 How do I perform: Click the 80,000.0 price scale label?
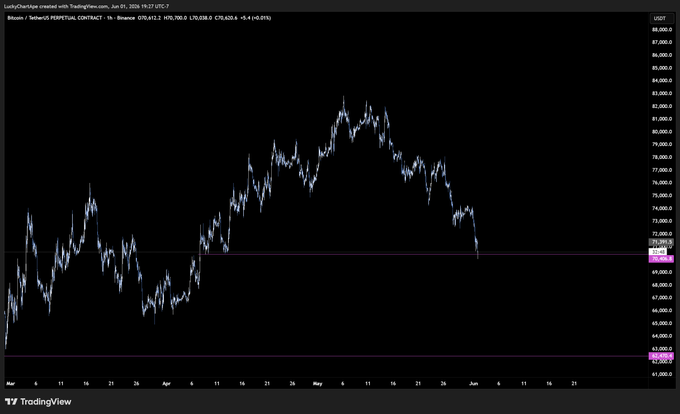click(662, 132)
